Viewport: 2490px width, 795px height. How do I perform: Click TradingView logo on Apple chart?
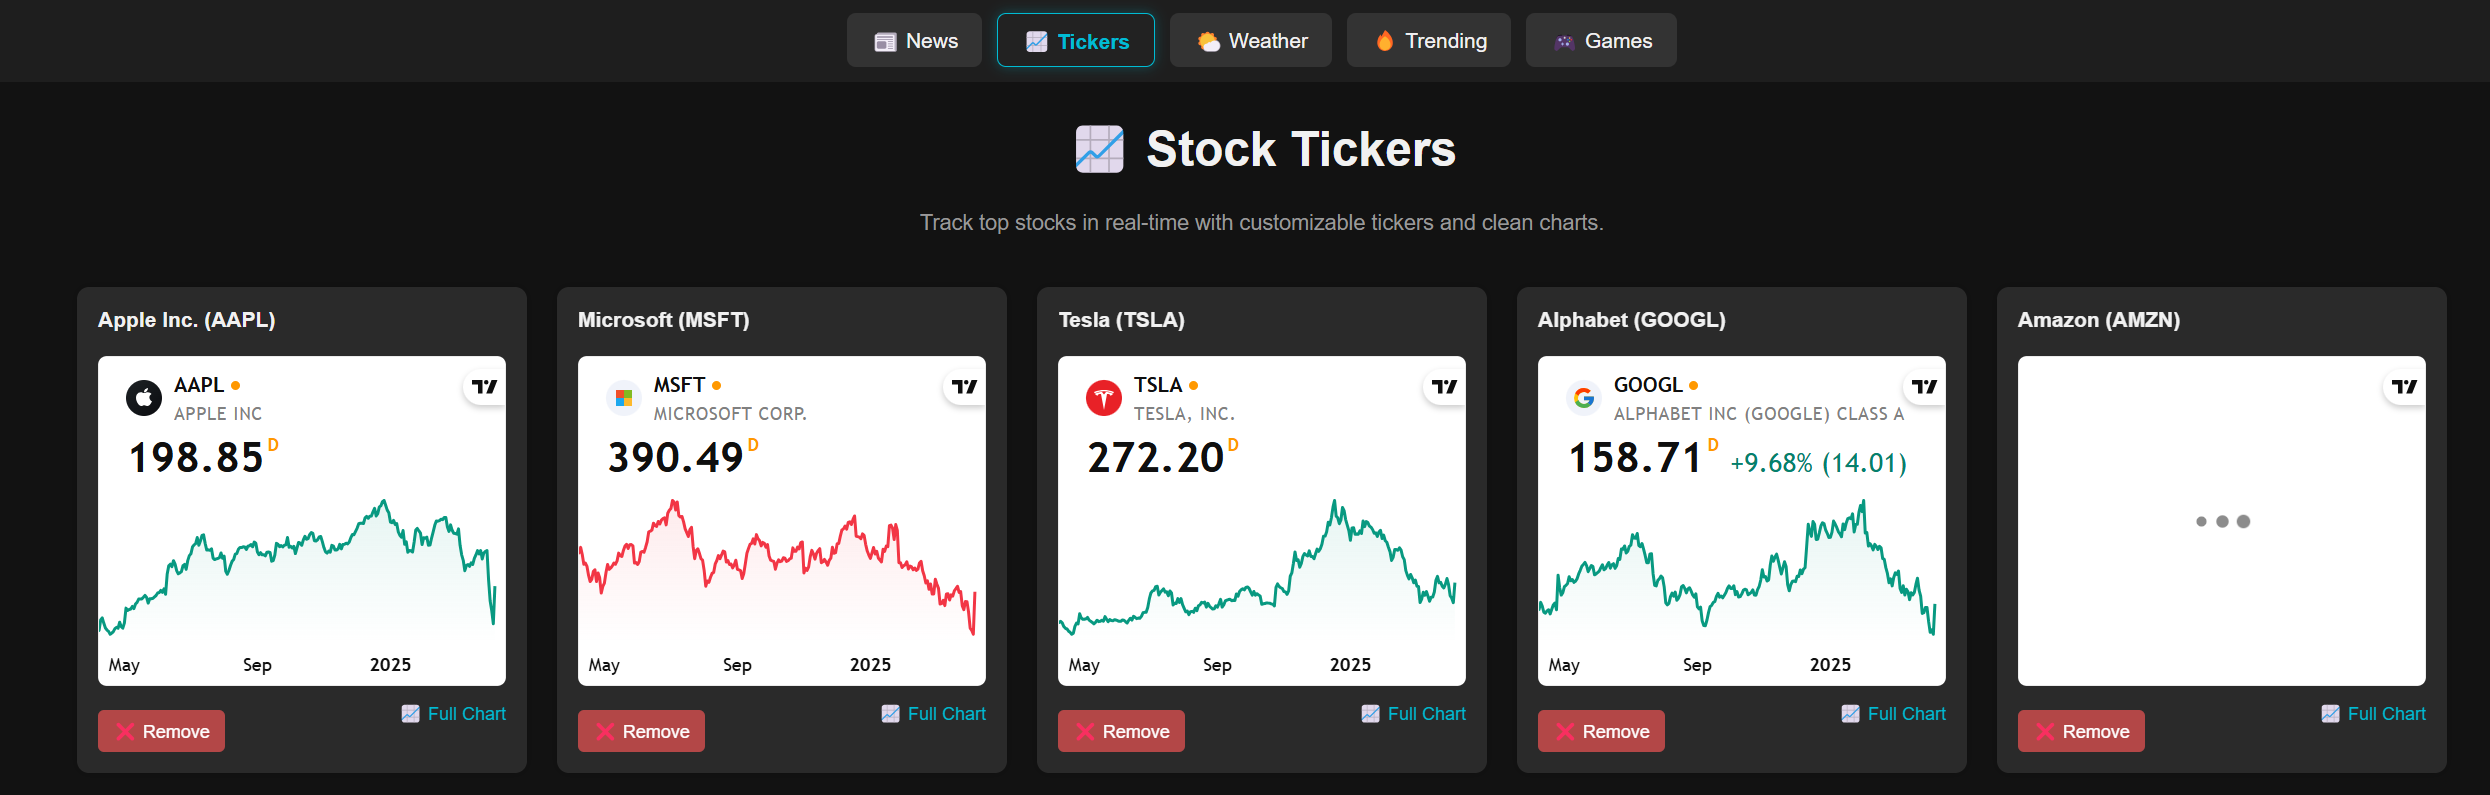pos(485,387)
